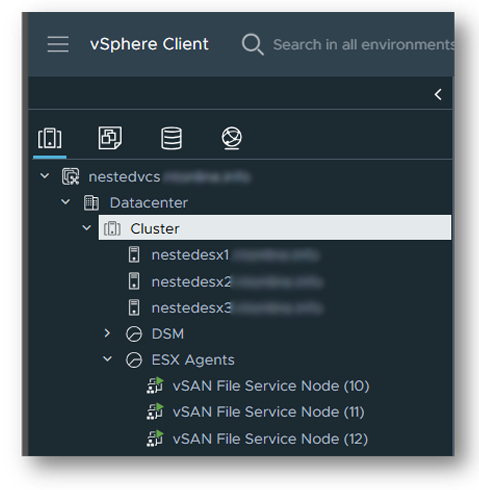479x490 pixels.
Task: Select the DSM resource pool label
Action: coord(168,334)
